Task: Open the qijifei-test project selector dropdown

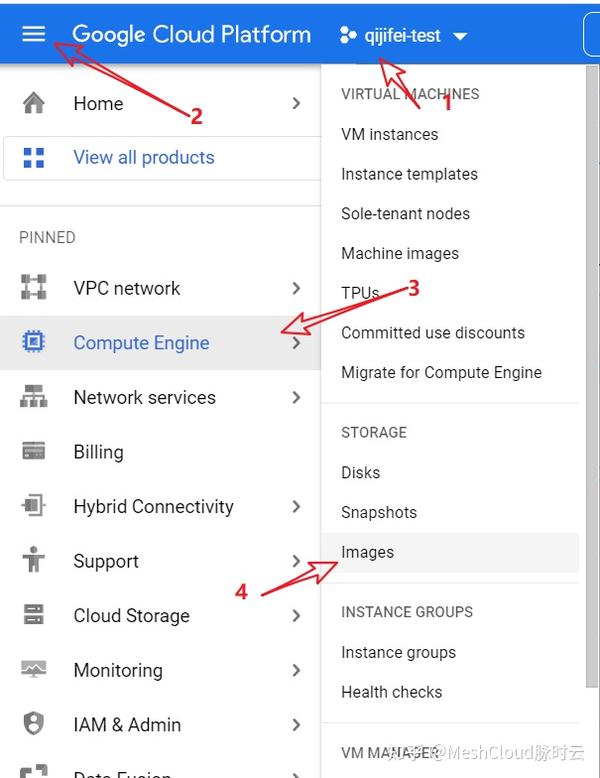Action: [404, 36]
